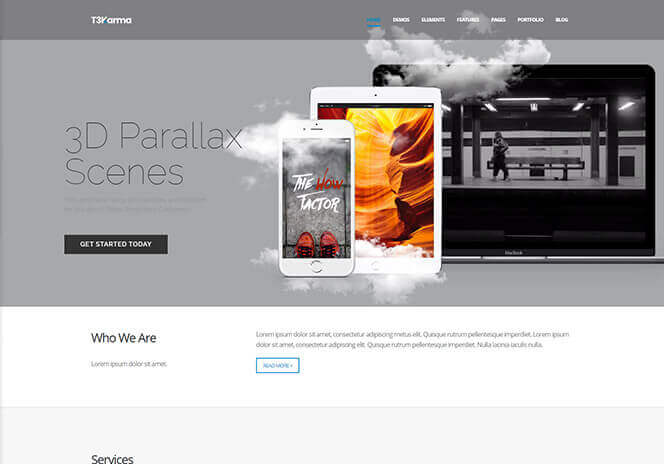
Task: Visit the Blog link in navigation
Action: tap(562, 20)
